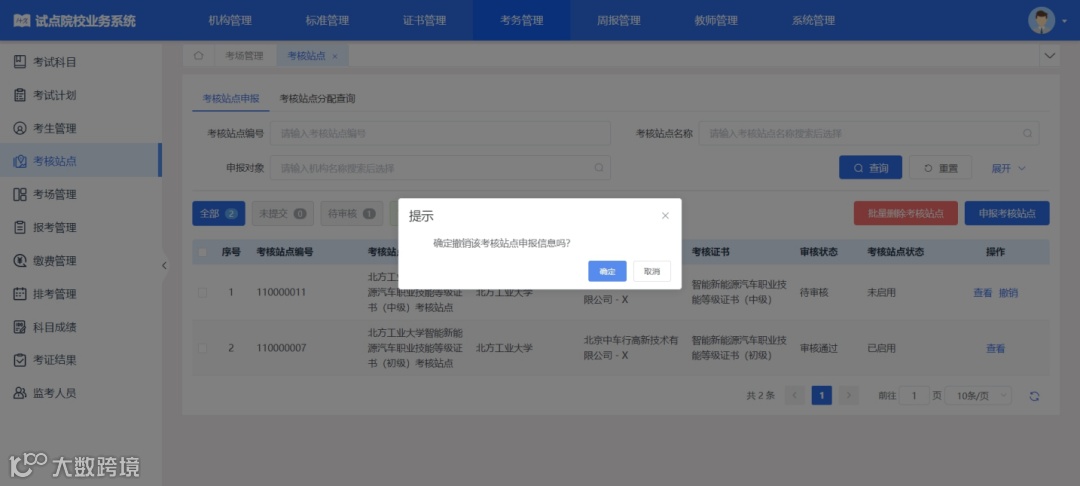Focus the 考核站点名称 search field

[x=869, y=134]
